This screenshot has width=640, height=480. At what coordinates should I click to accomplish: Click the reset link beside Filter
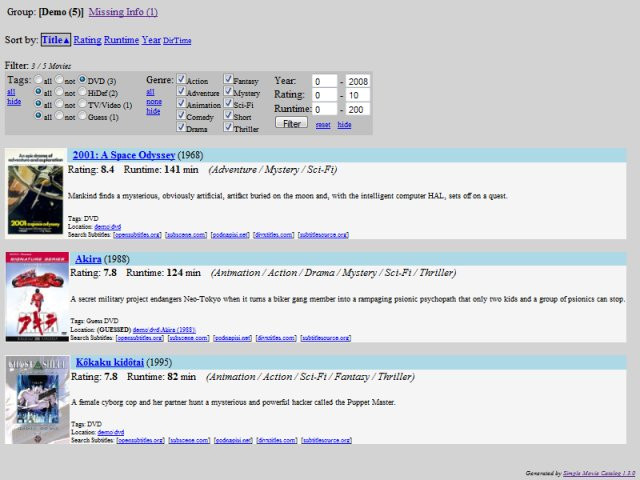click(x=323, y=125)
